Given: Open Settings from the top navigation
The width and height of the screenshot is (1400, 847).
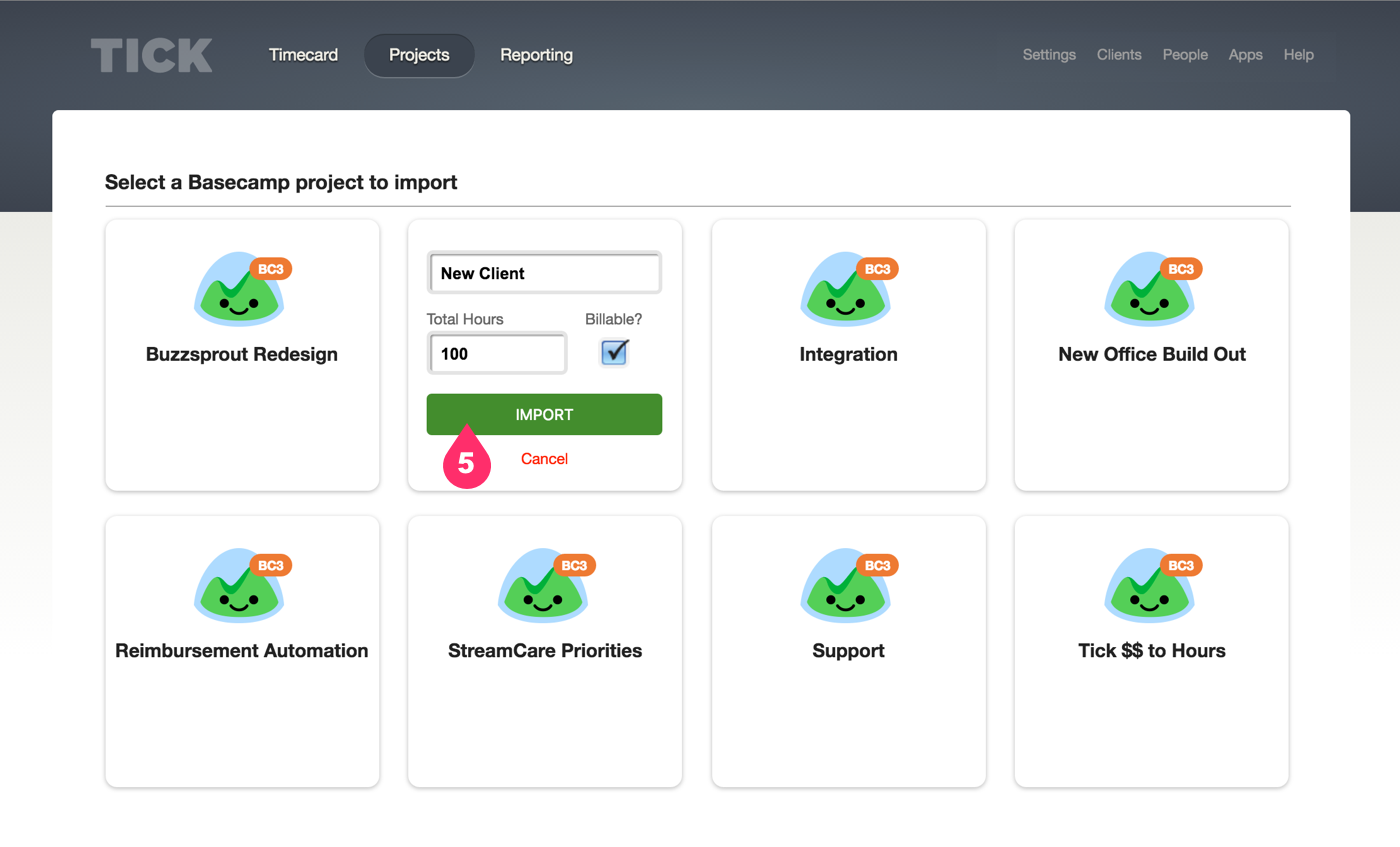Looking at the screenshot, I should click(1049, 55).
